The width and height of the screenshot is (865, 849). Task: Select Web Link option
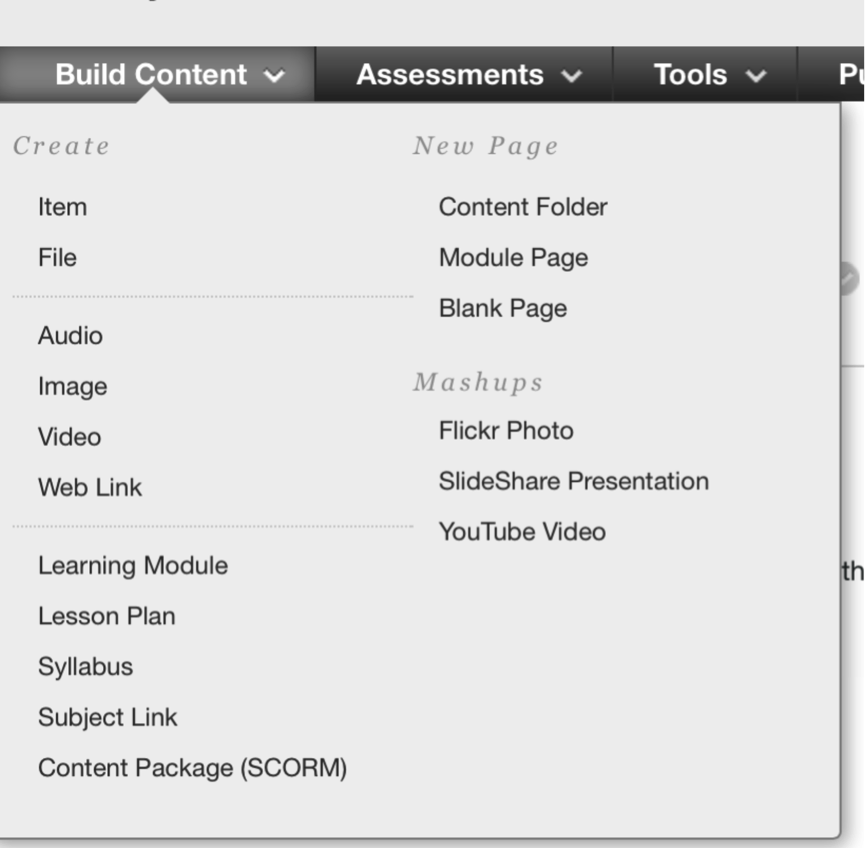[x=90, y=487]
